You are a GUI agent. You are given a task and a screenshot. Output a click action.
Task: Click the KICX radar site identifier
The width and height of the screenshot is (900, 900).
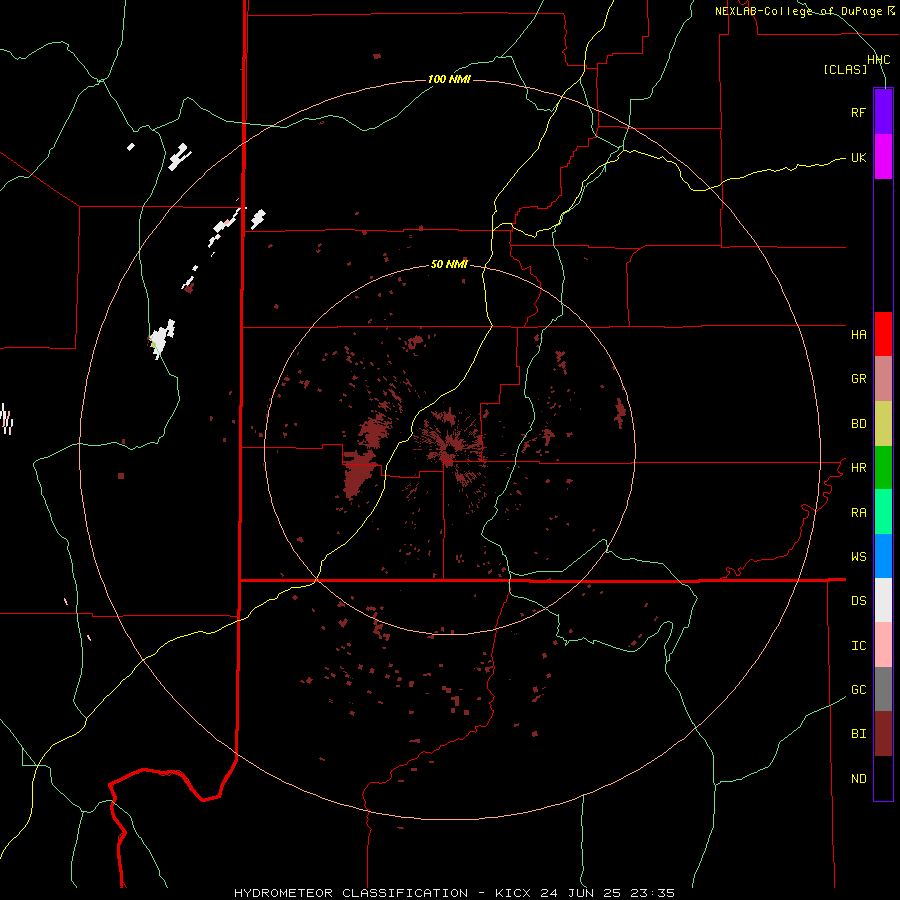(513, 893)
